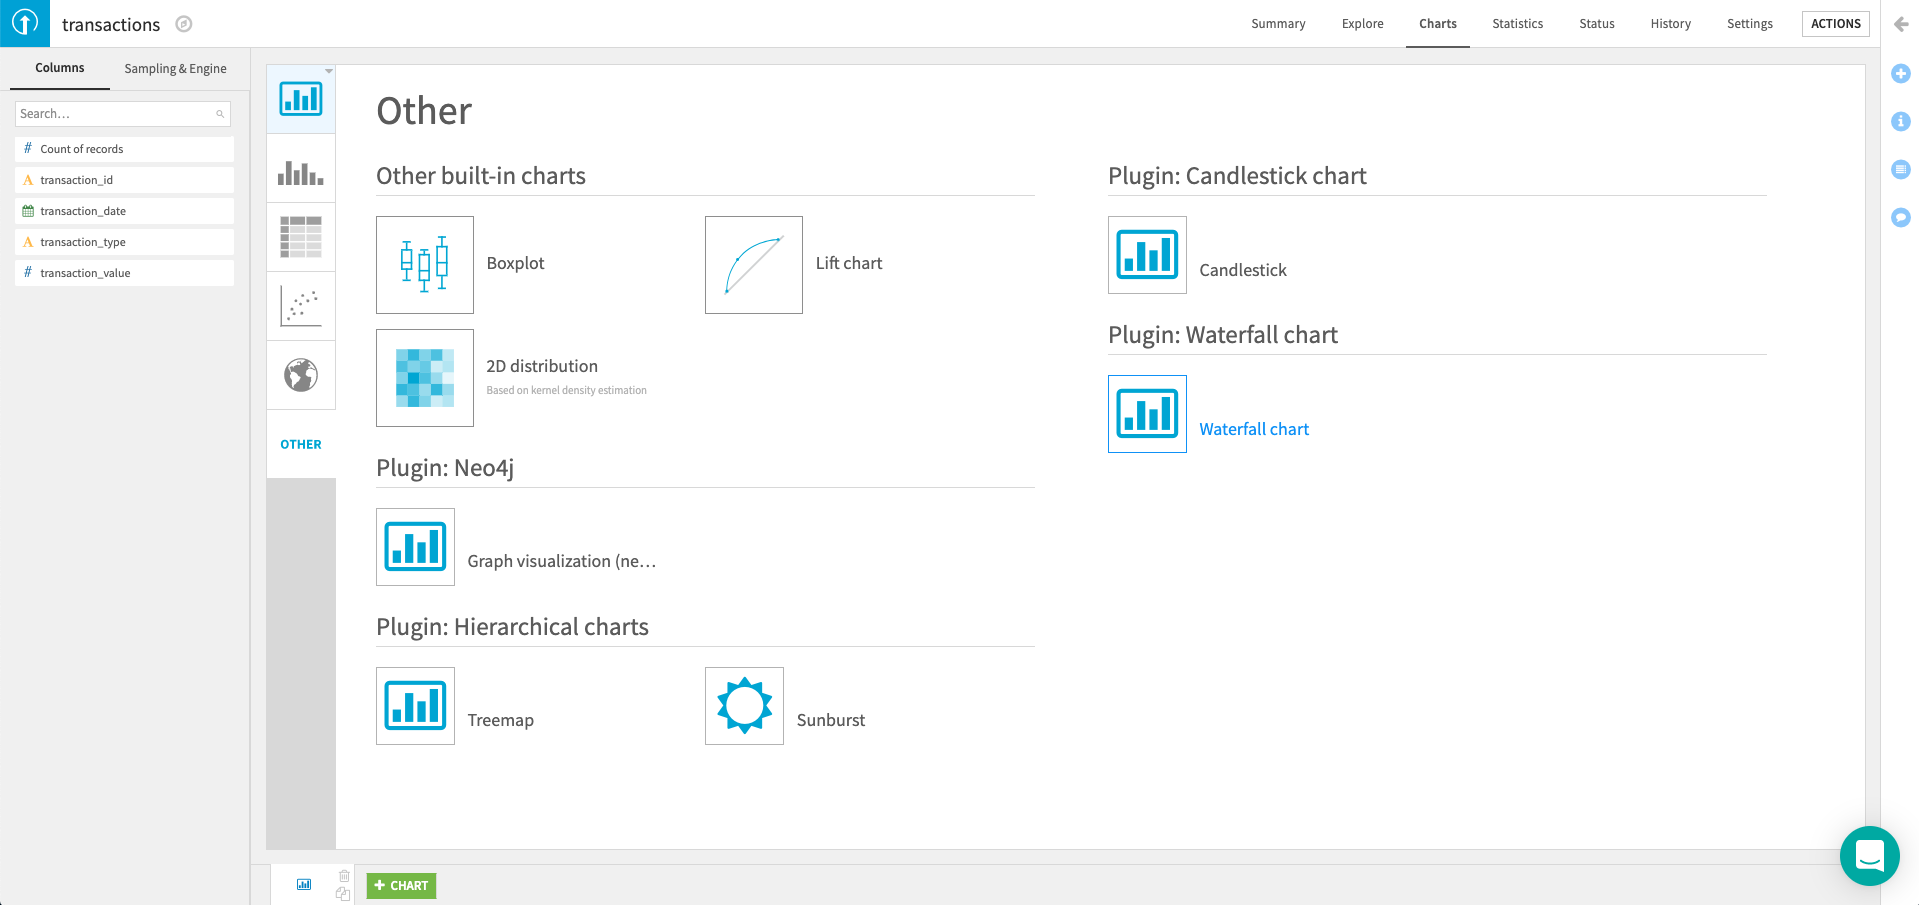
Task: Open the Sampling & Engine tab
Action: click(175, 69)
